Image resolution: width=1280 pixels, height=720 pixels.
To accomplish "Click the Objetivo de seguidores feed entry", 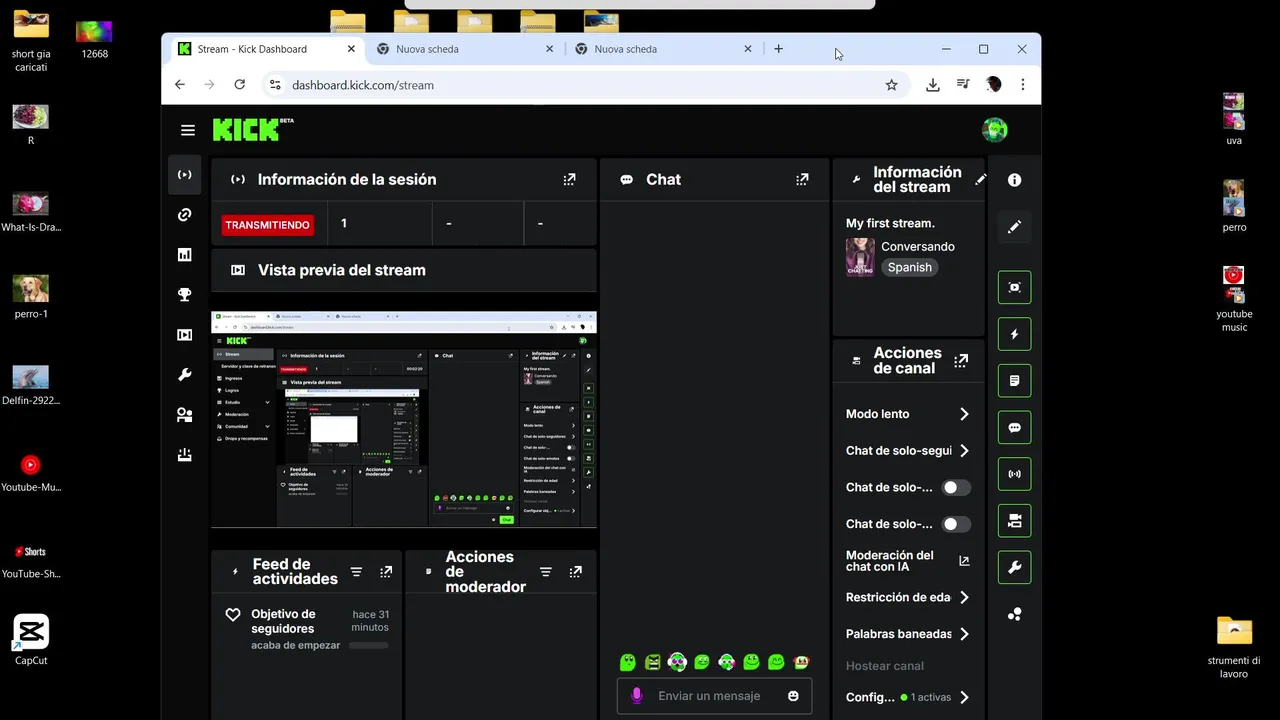I will click(x=305, y=629).
